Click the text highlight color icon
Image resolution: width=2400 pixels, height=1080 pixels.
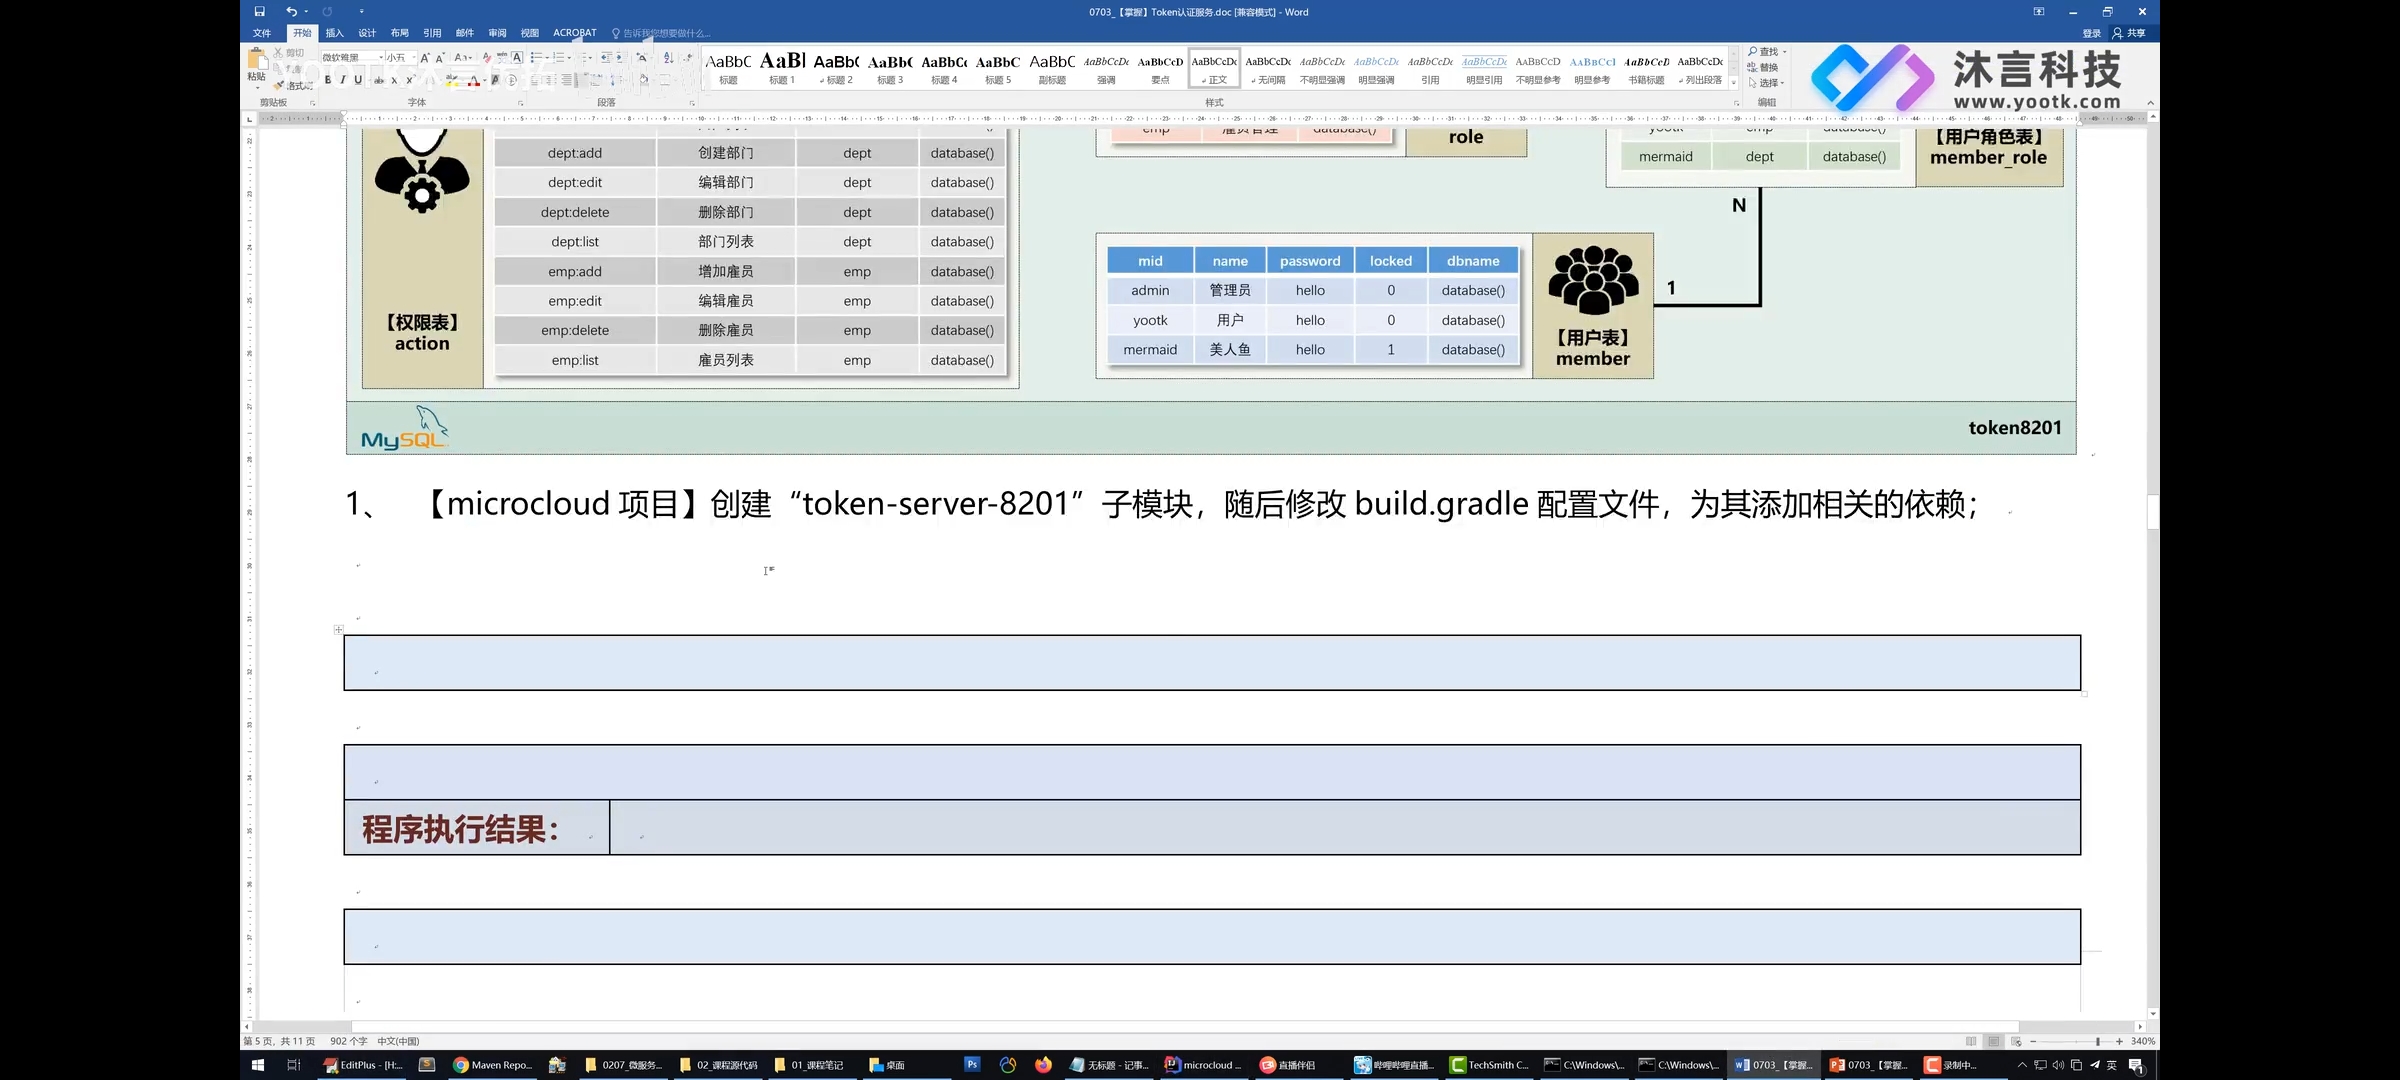point(452,81)
